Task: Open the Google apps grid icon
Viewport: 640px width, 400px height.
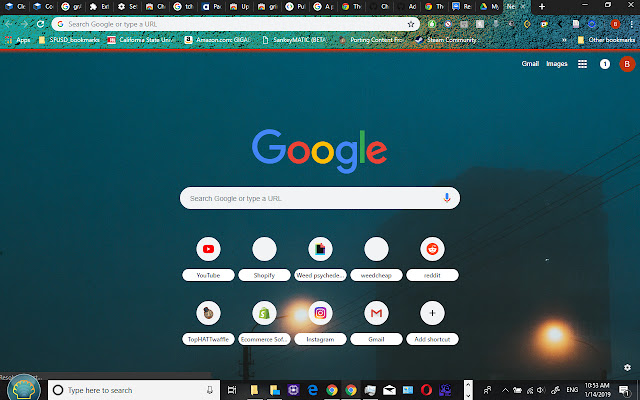Action: click(582, 64)
